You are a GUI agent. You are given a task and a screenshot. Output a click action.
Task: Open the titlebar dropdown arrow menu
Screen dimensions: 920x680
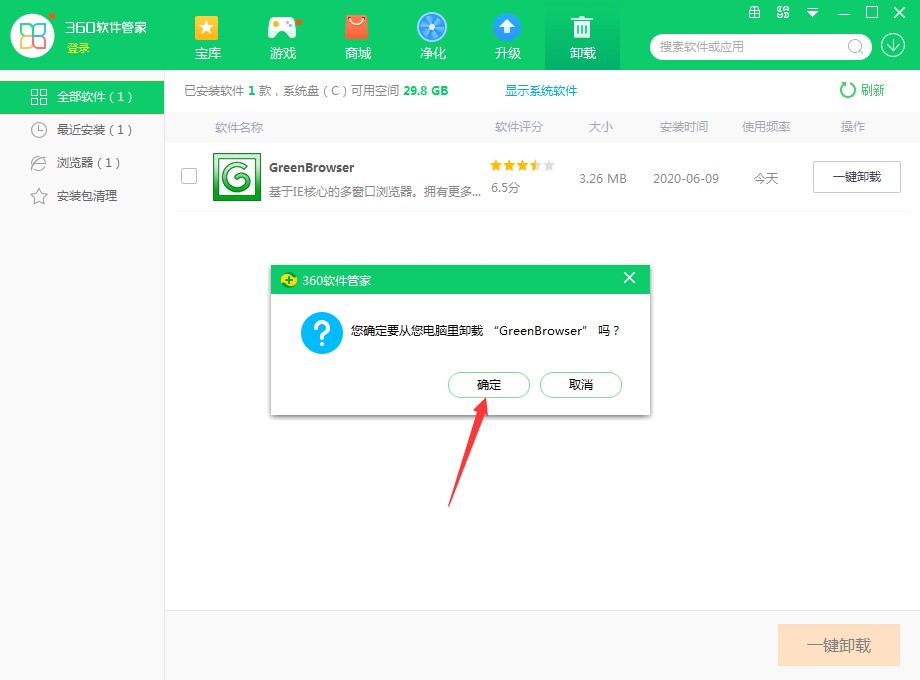tap(812, 13)
